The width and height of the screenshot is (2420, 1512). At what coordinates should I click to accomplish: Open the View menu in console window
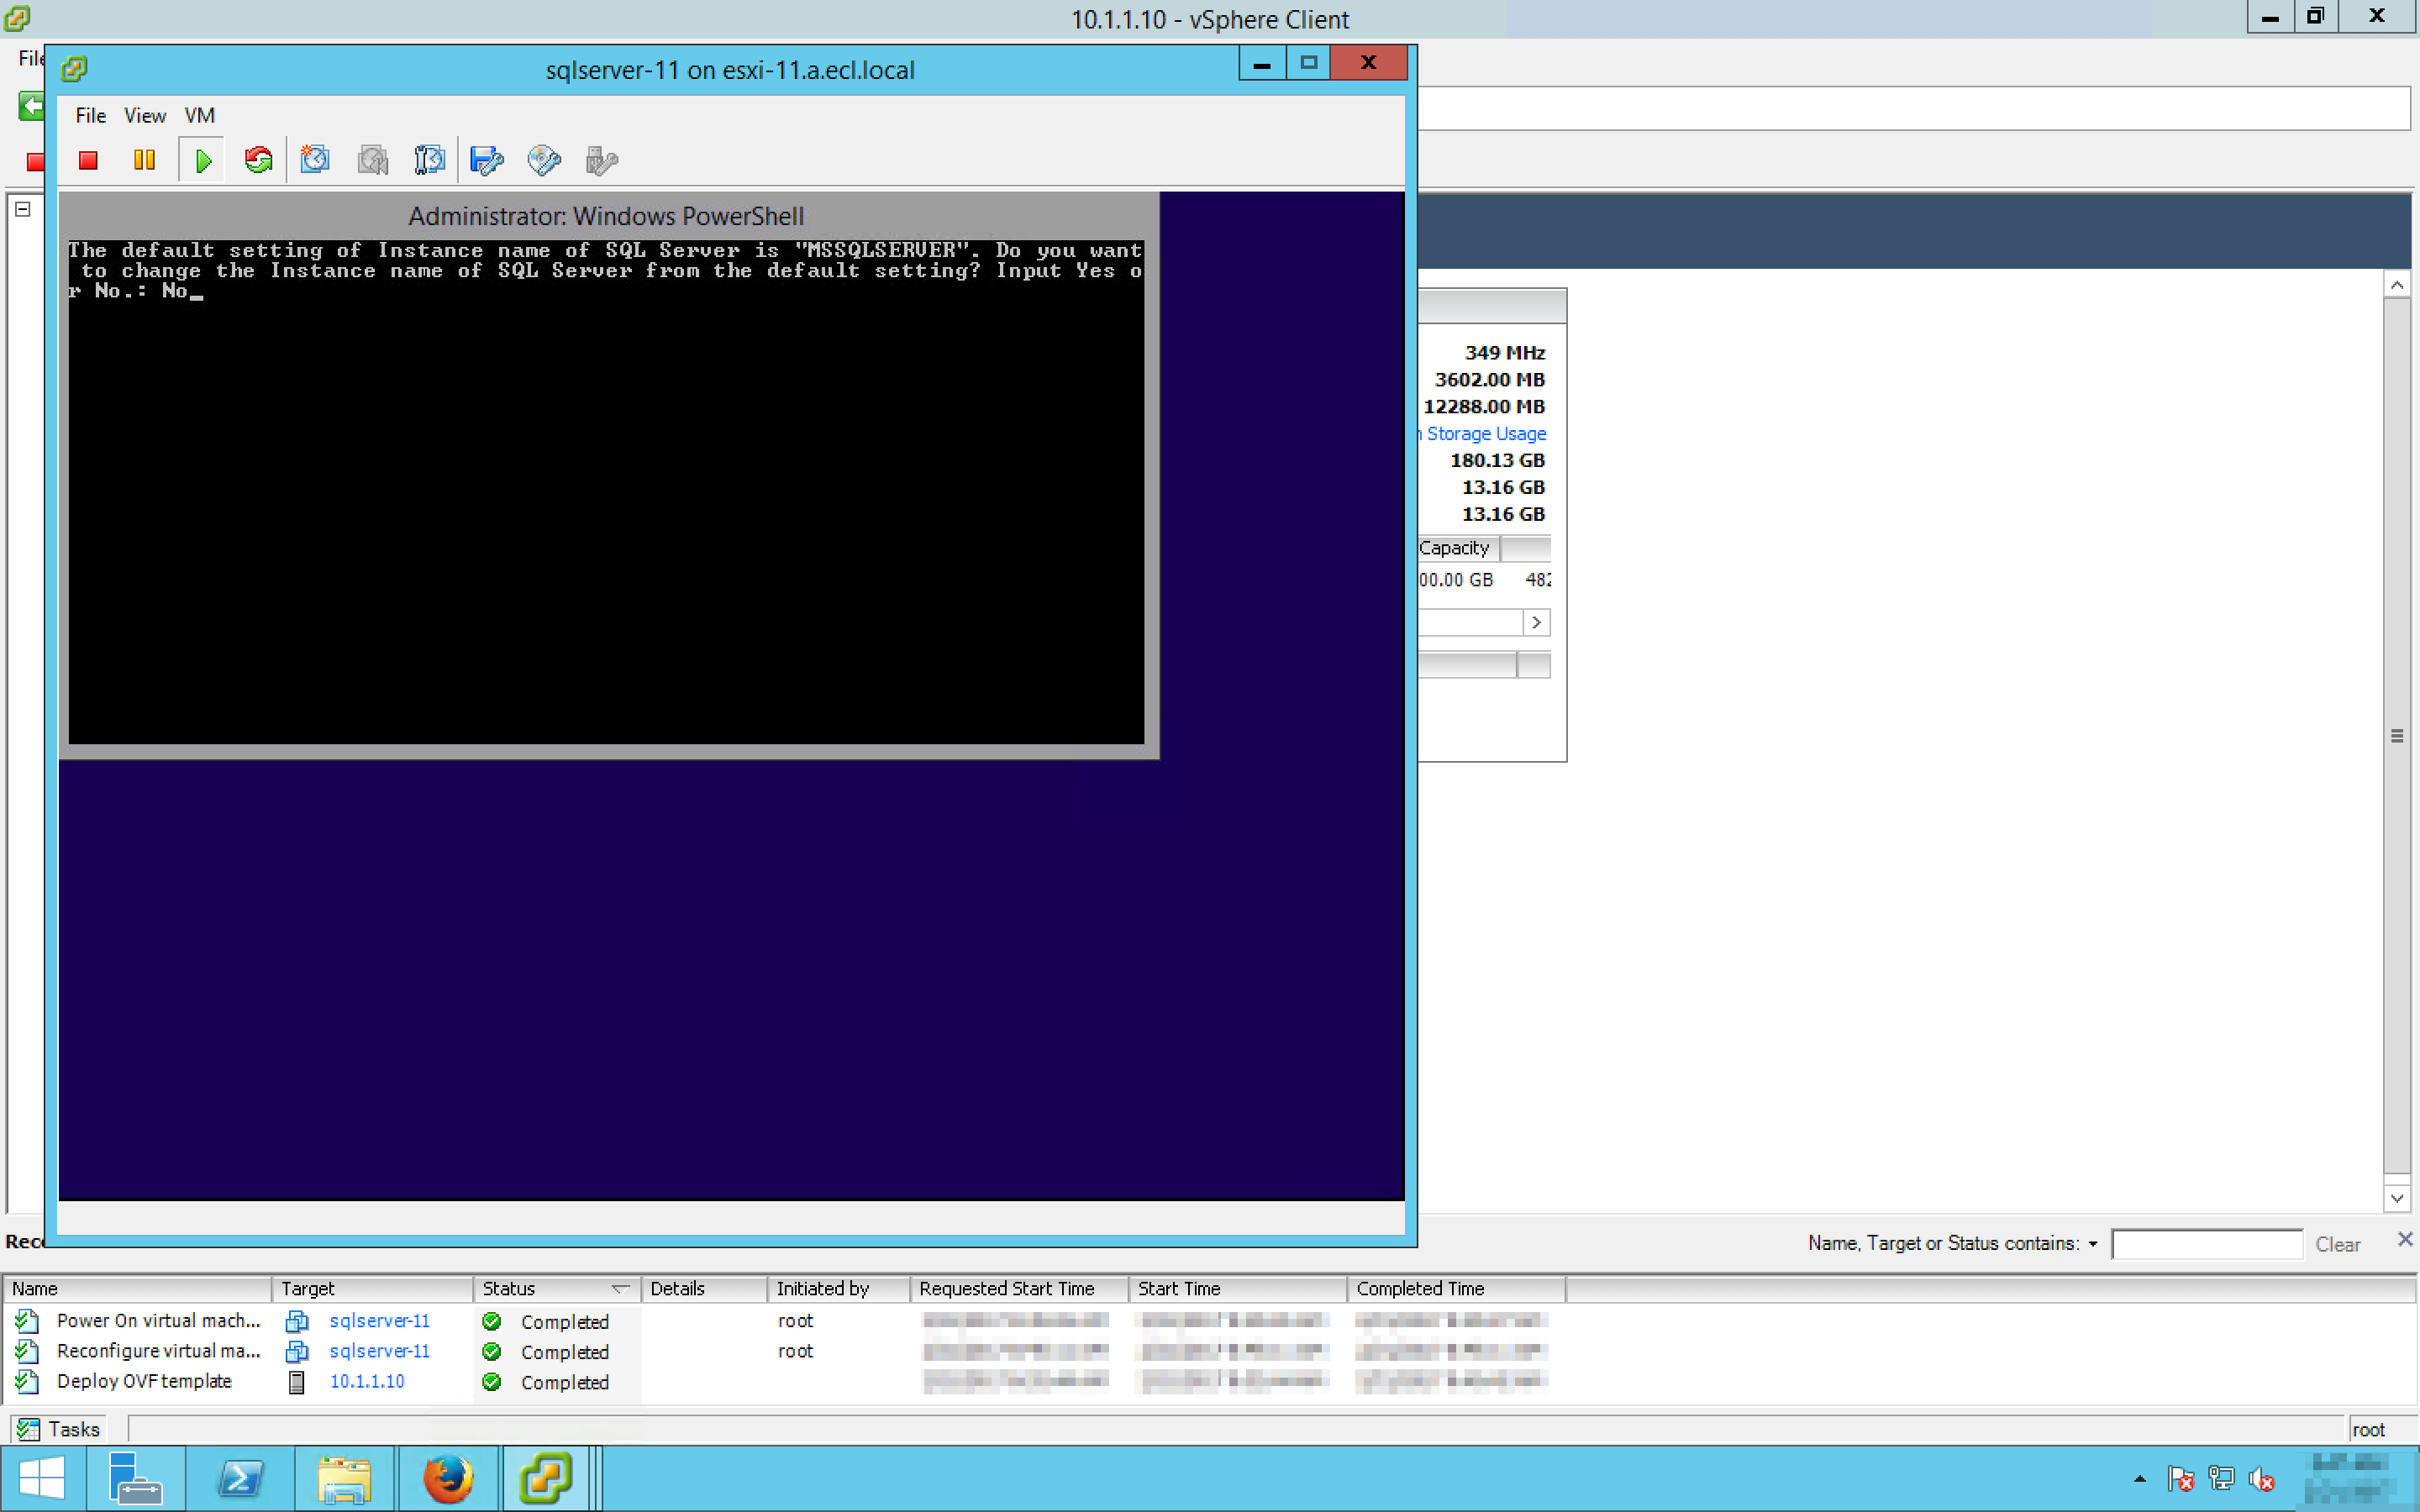(x=145, y=116)
